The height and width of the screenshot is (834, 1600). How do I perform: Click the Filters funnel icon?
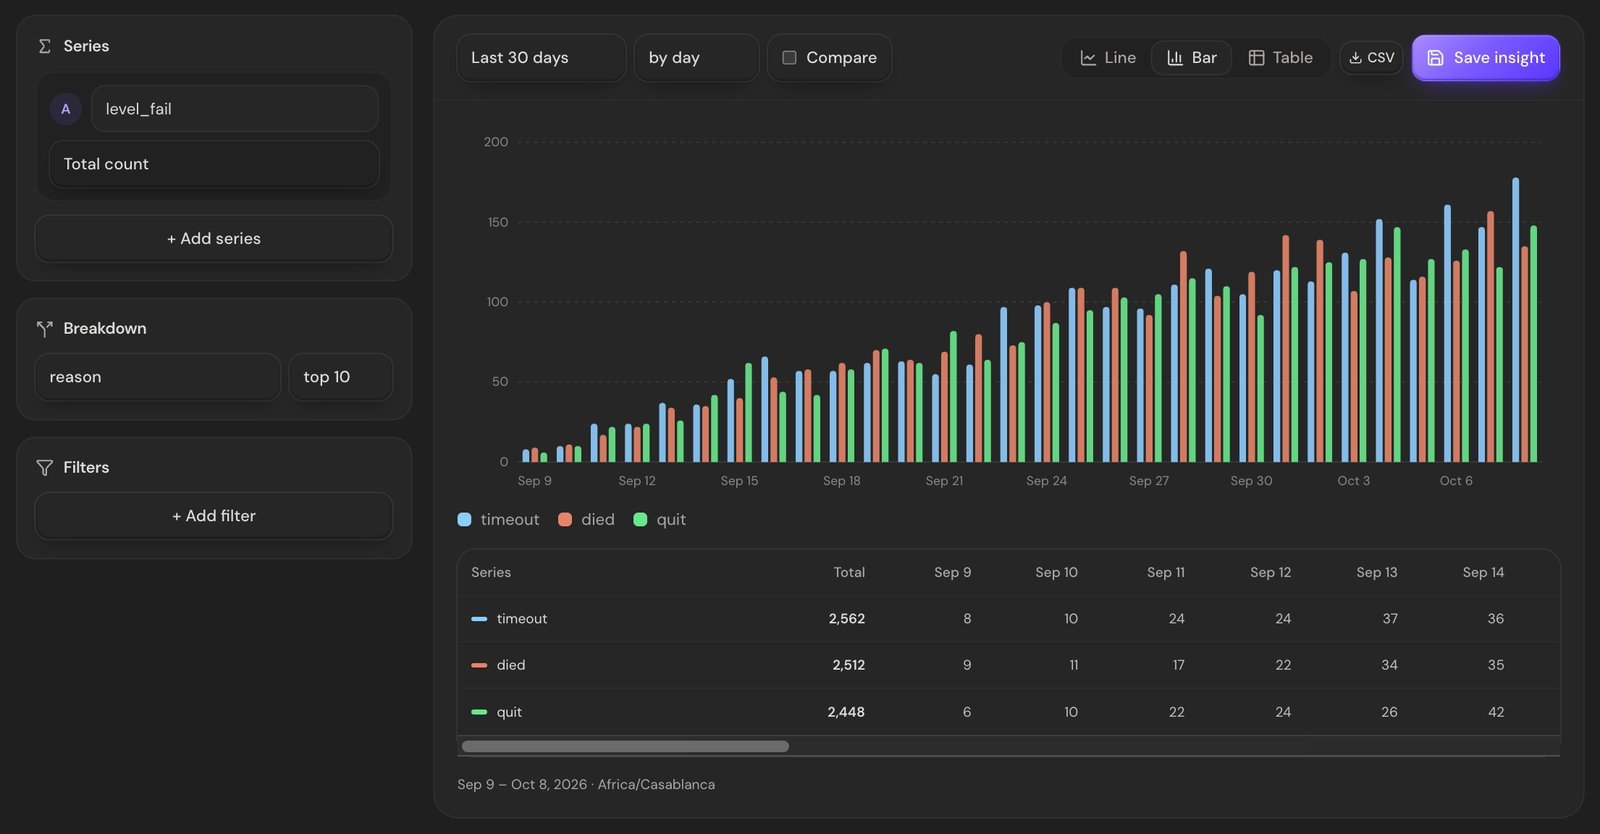pos(44,467)
